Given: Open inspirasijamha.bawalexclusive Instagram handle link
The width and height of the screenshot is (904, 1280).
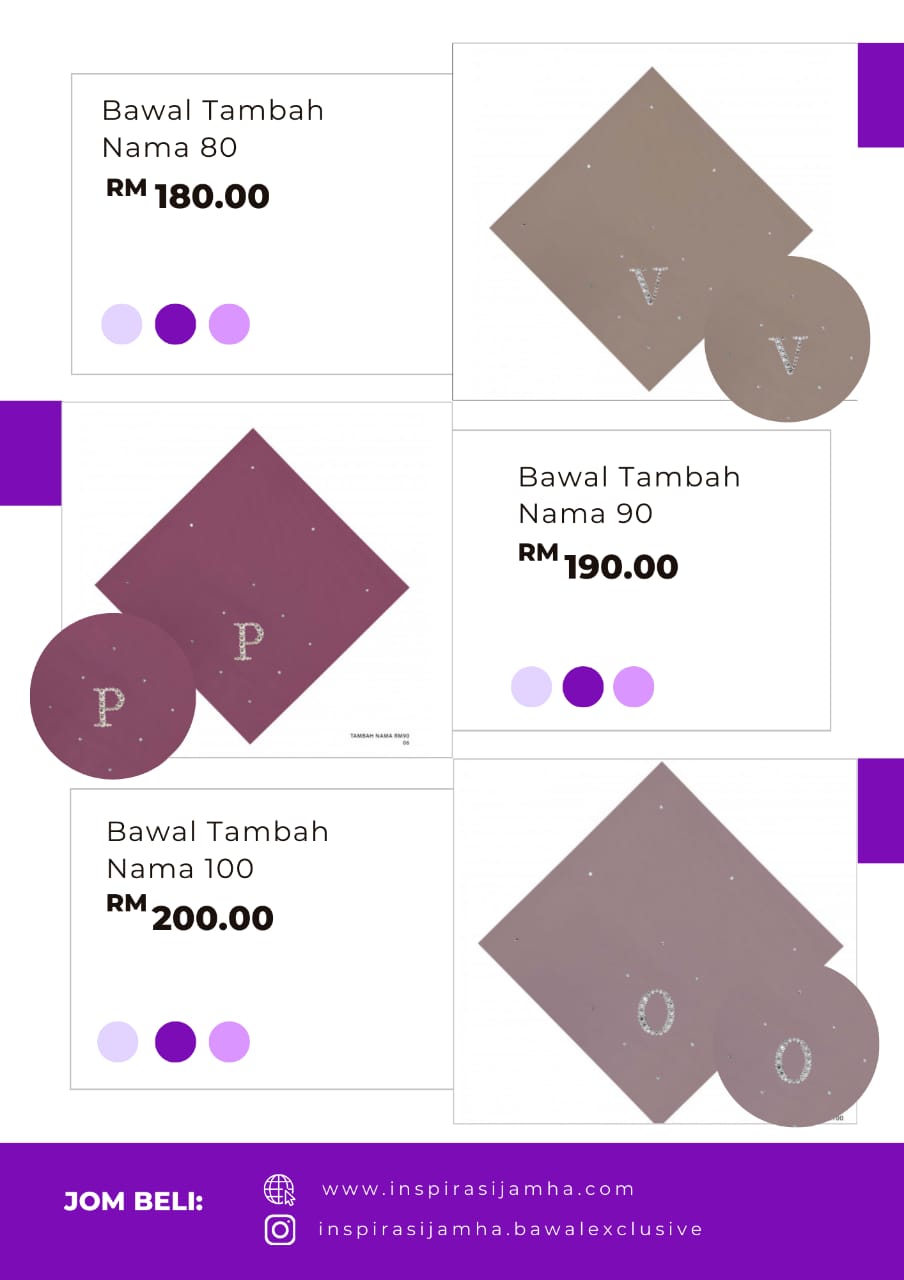Looking at the screenshot, I should [510, 1229].
